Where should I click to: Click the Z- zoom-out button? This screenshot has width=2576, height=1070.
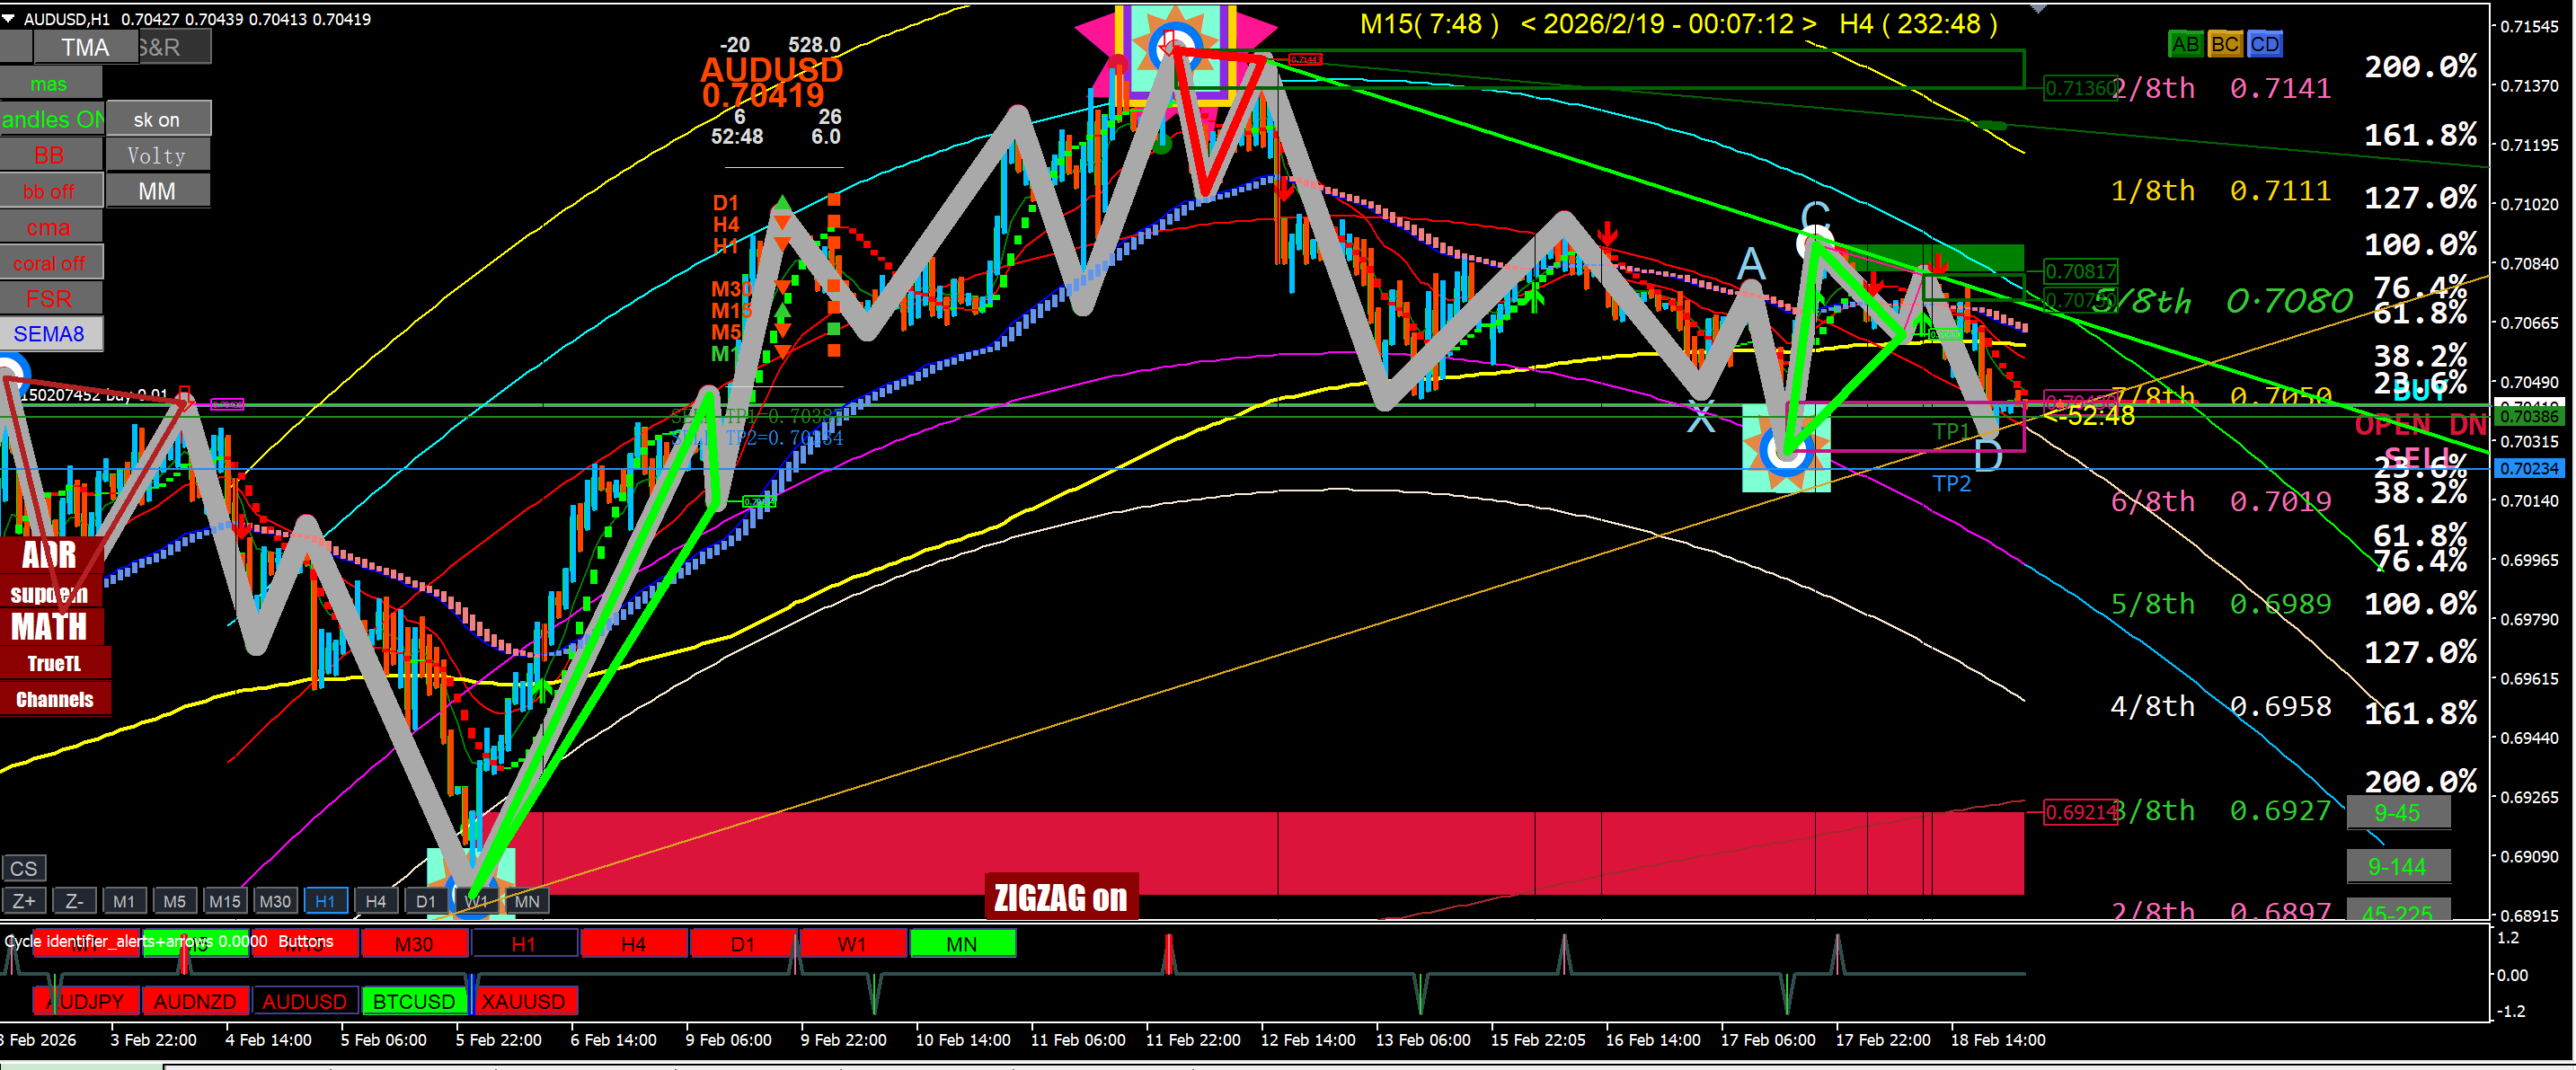[74, 901]
